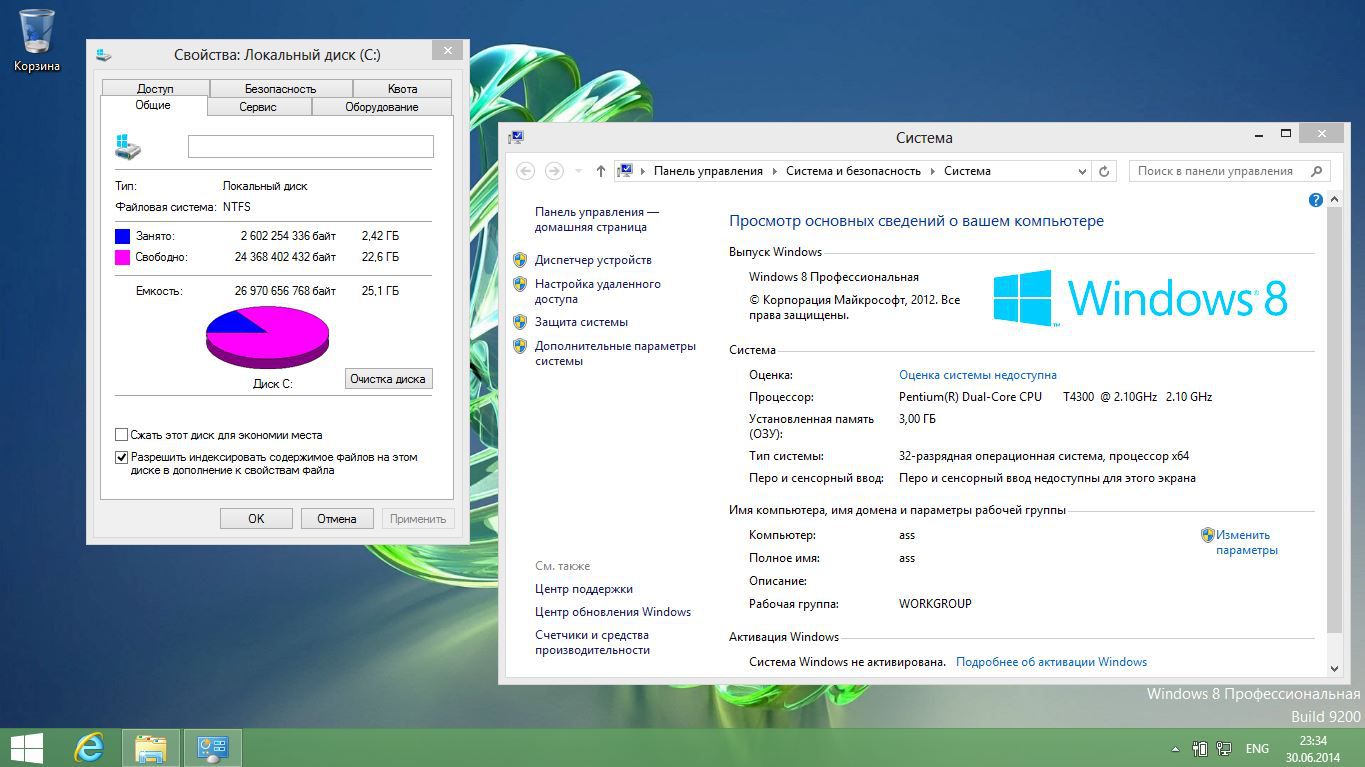
Task: Show hidden tray icons arrow
Action: tap(1176, 749)
